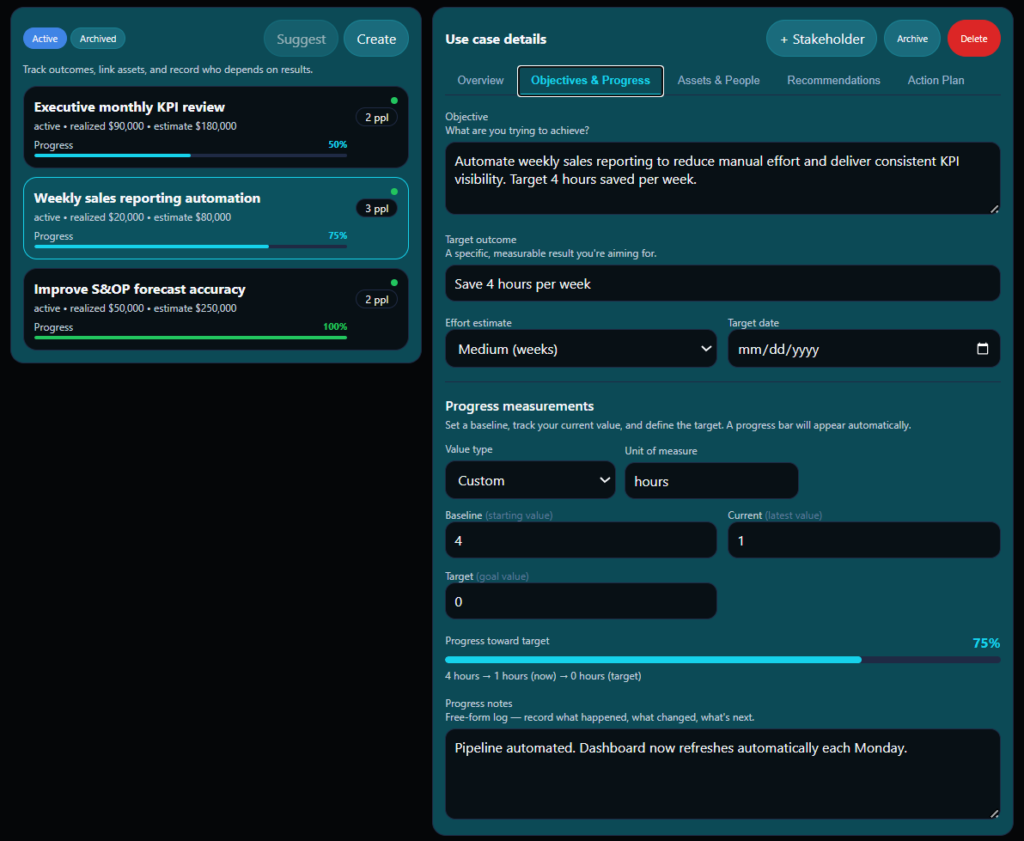Focus the Target date field

(x=863, y=349)
